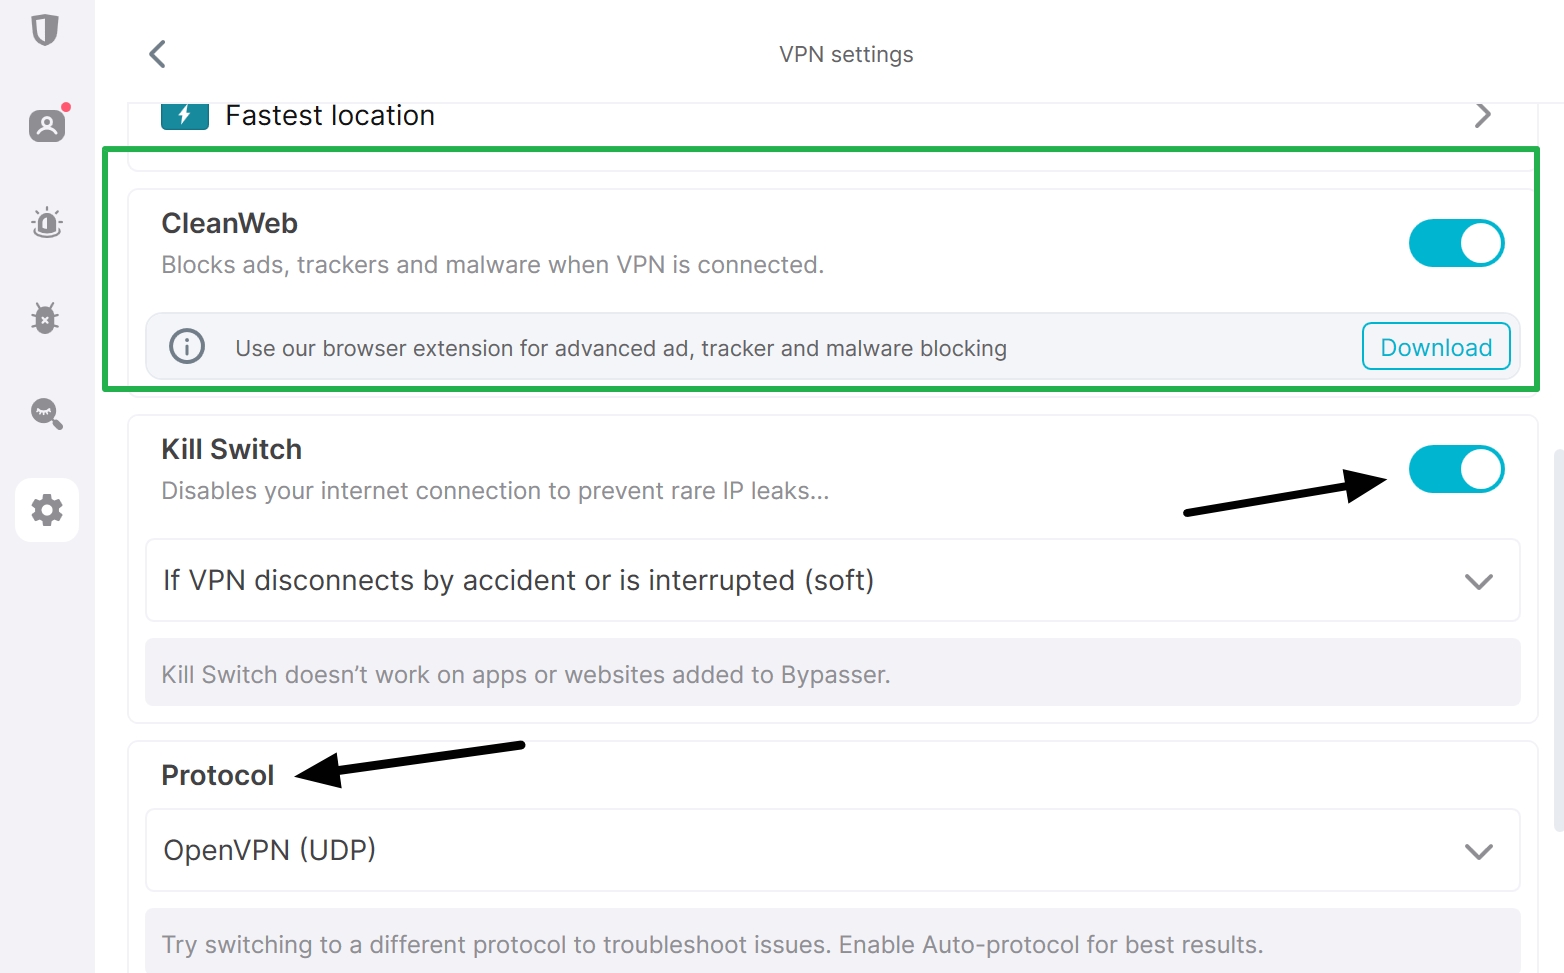Open Fastest location chevron arrow

click(x=1482, y=116)
